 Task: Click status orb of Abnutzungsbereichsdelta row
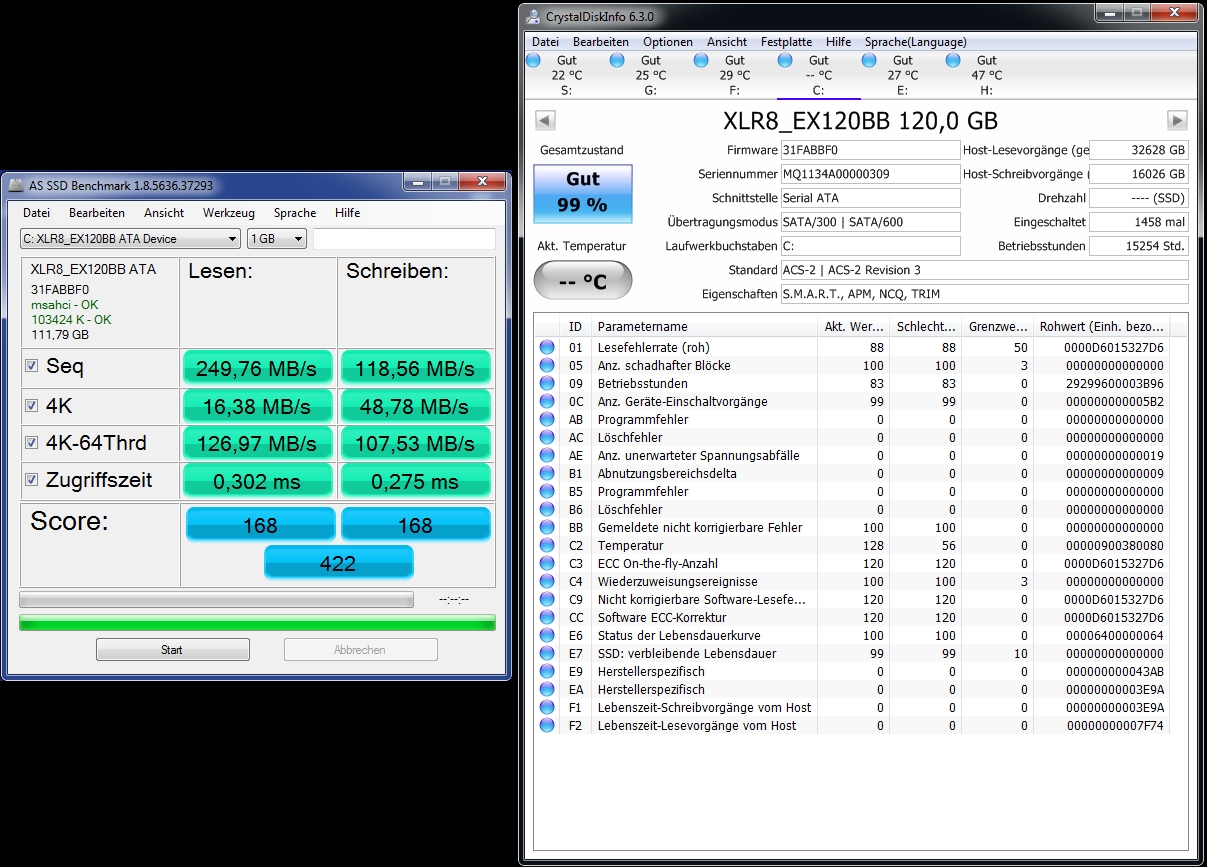(x=547, y=473)
